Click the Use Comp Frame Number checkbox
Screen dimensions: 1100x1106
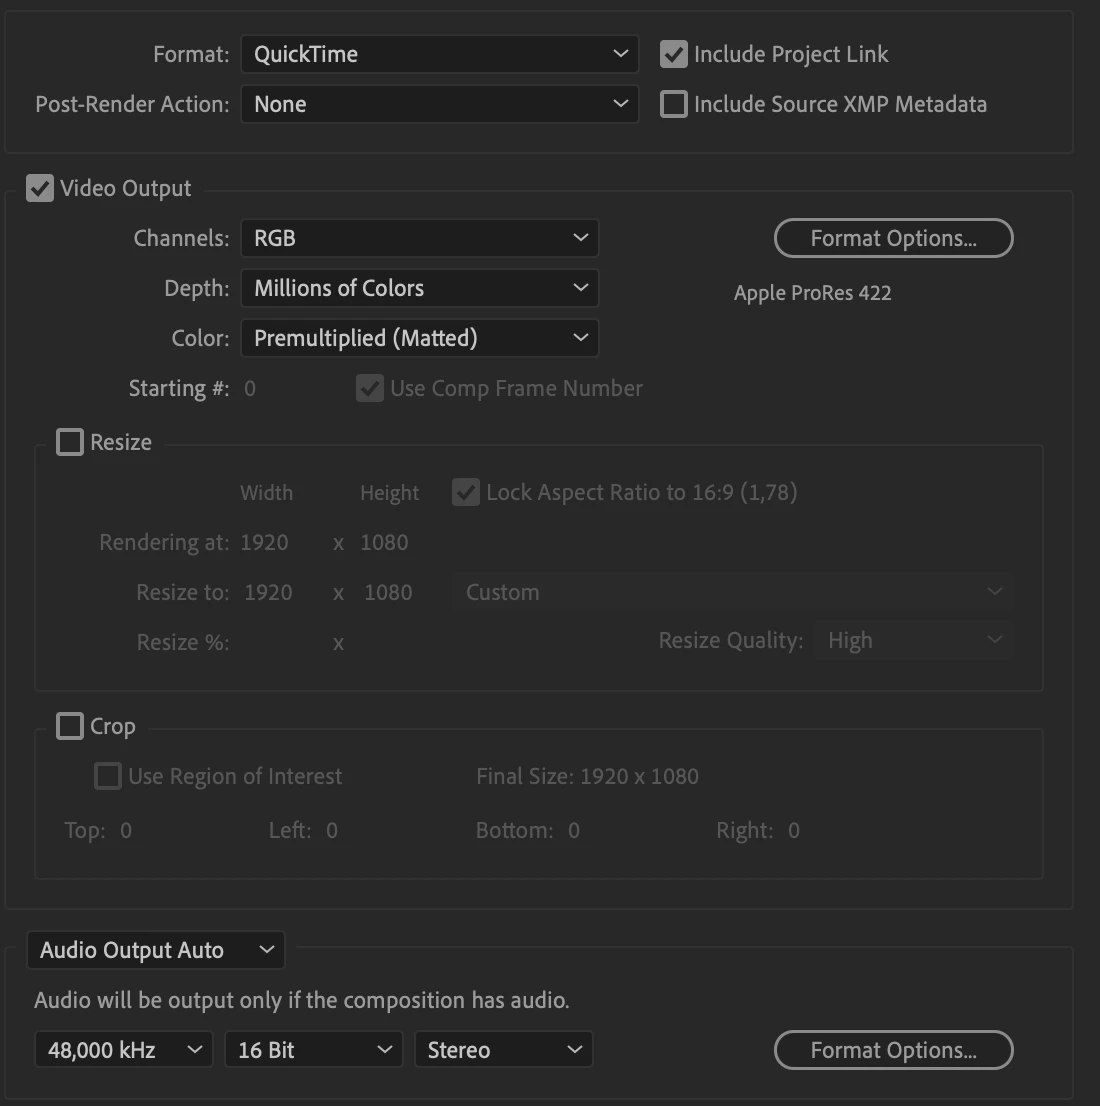point(370,388)
